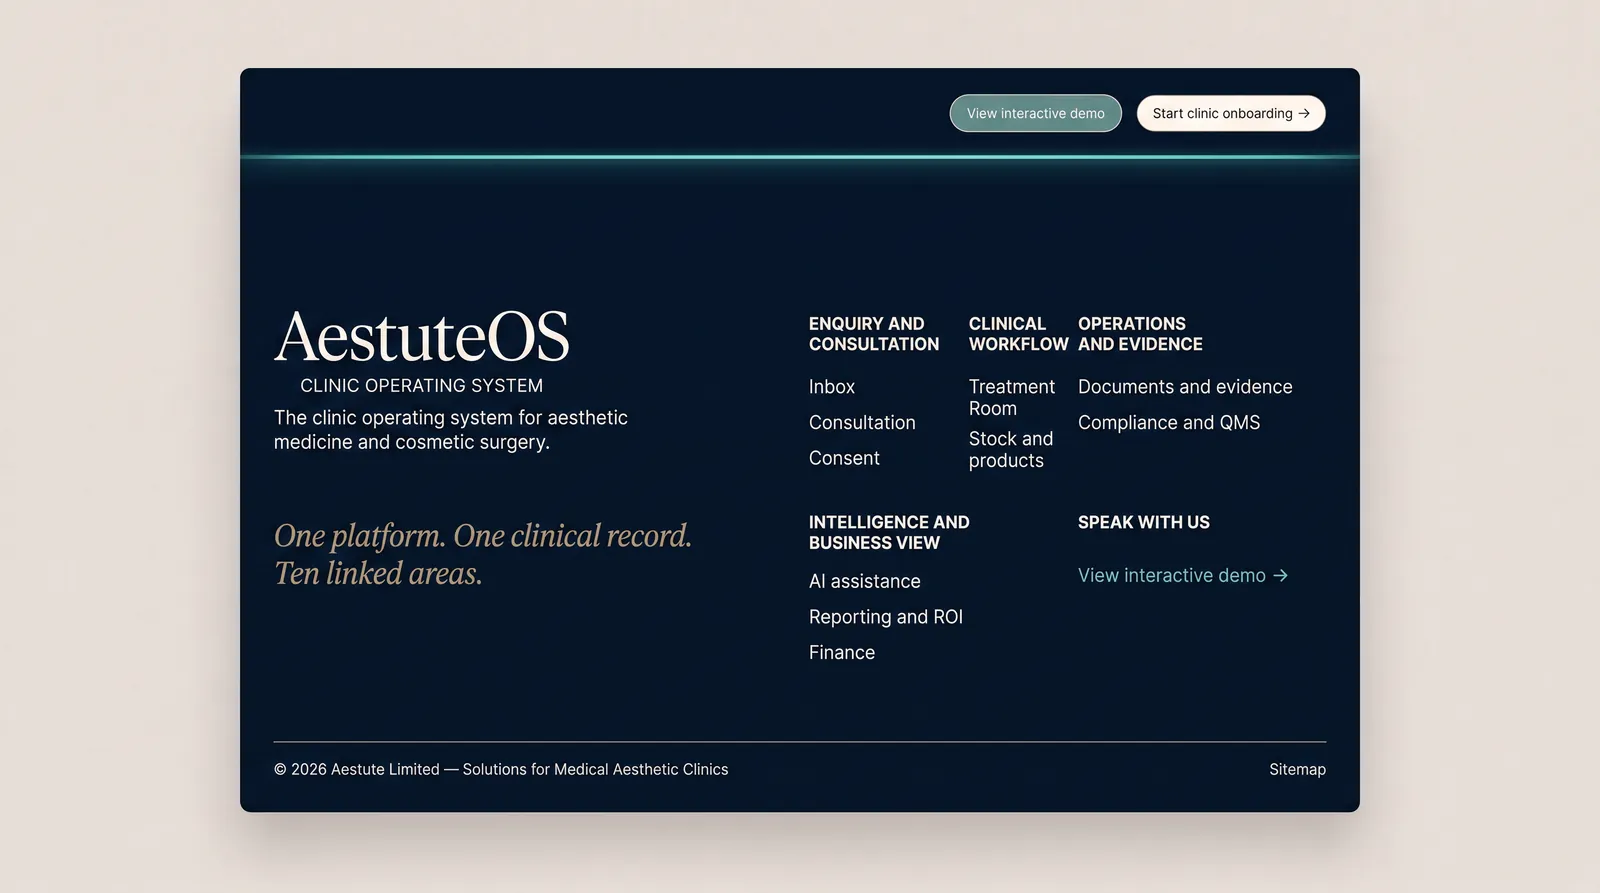Click the View interactive demo pill button
The image size is (1600, 893).
tap(1035, 113)
